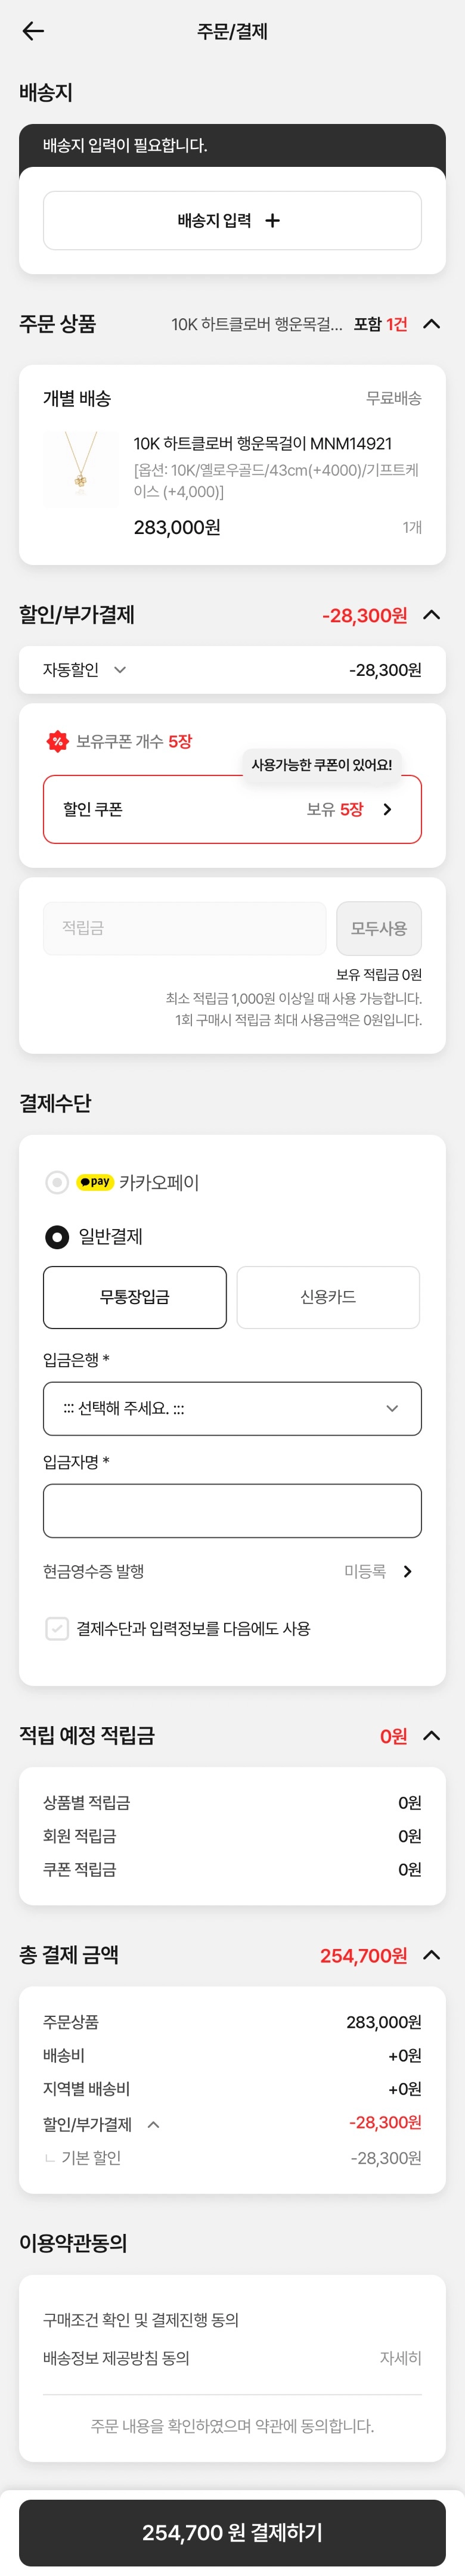The width and height of the screenshot is (465, 2576).
Task: Check 결제수단과 입력정보를 다음에도 사용
Action: click(x=57, y=1628)
